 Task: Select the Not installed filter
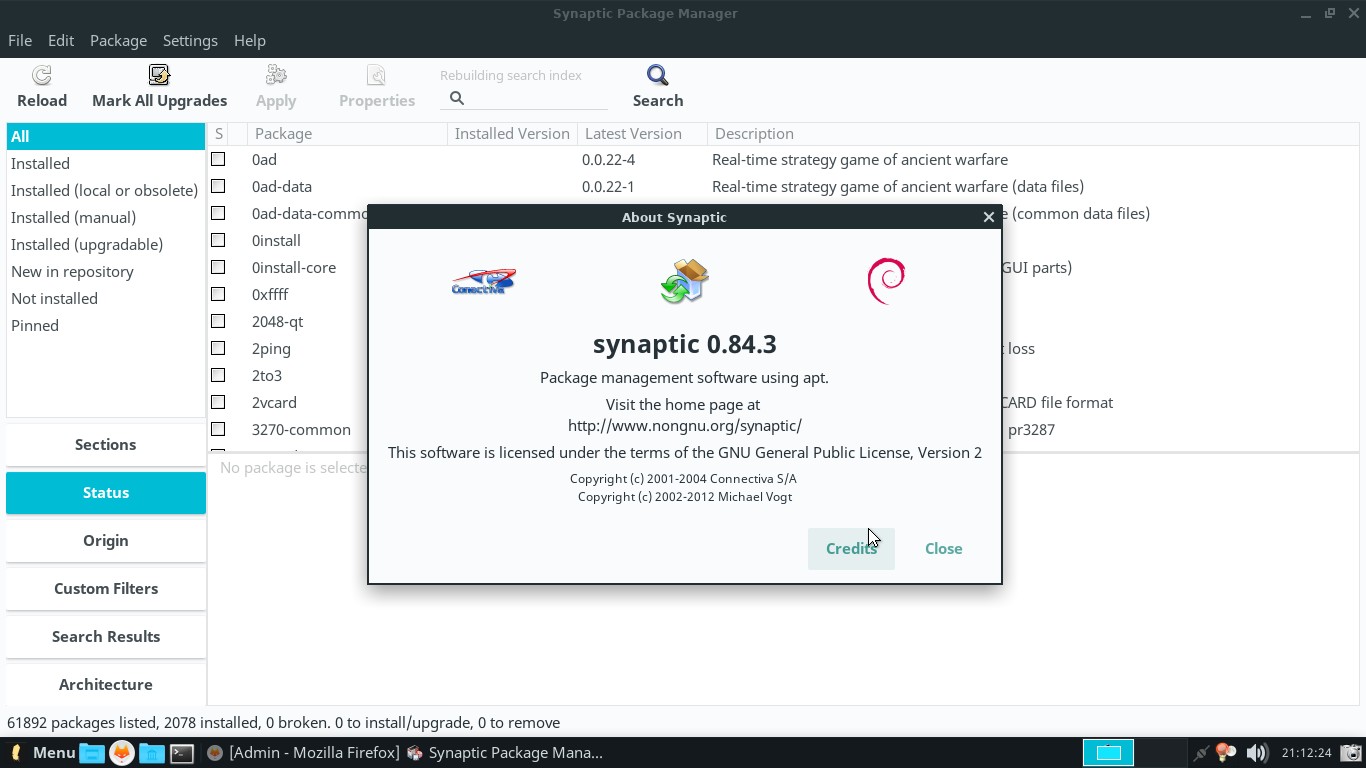(x=106, y=299)
